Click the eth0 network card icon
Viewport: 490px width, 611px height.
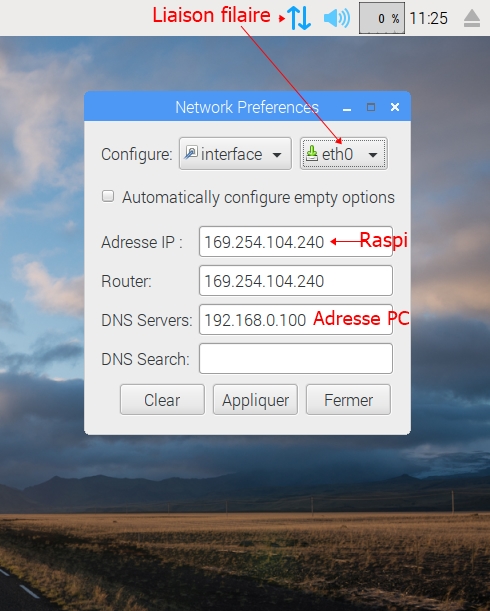pyautogui.click(x=312, y=153)
